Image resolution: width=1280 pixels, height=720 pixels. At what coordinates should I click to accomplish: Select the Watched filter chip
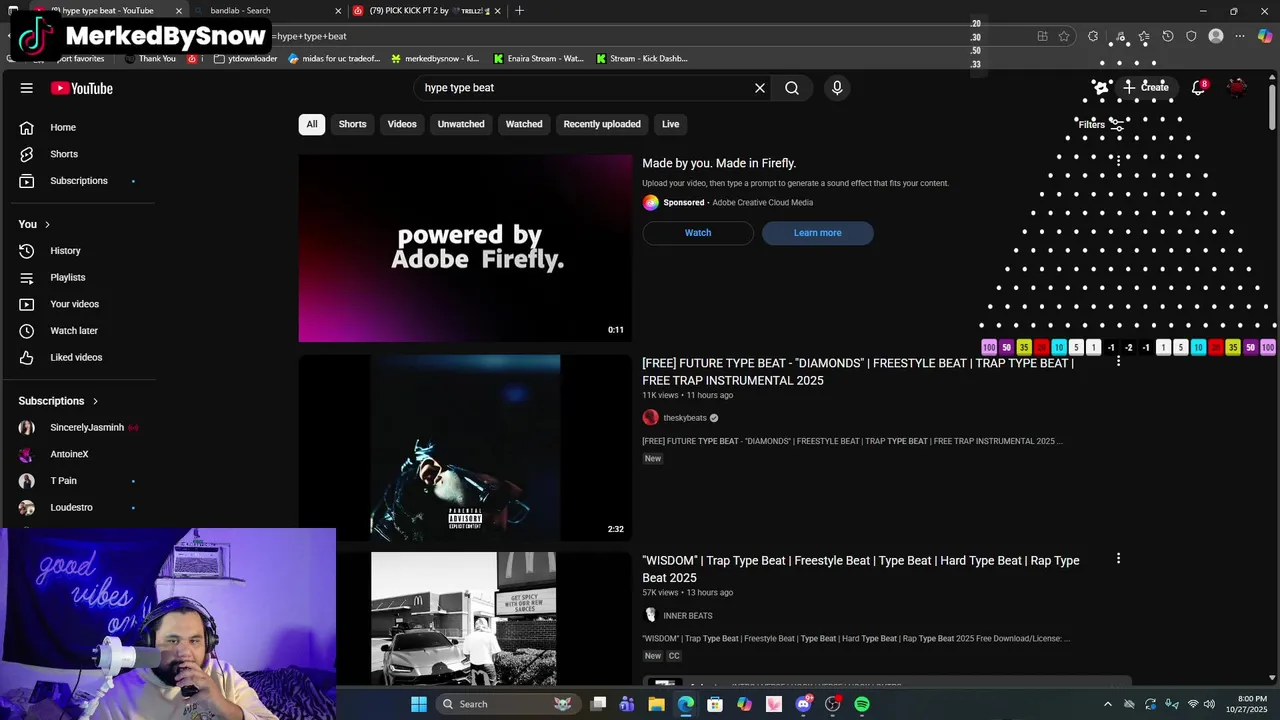(524, 124)
